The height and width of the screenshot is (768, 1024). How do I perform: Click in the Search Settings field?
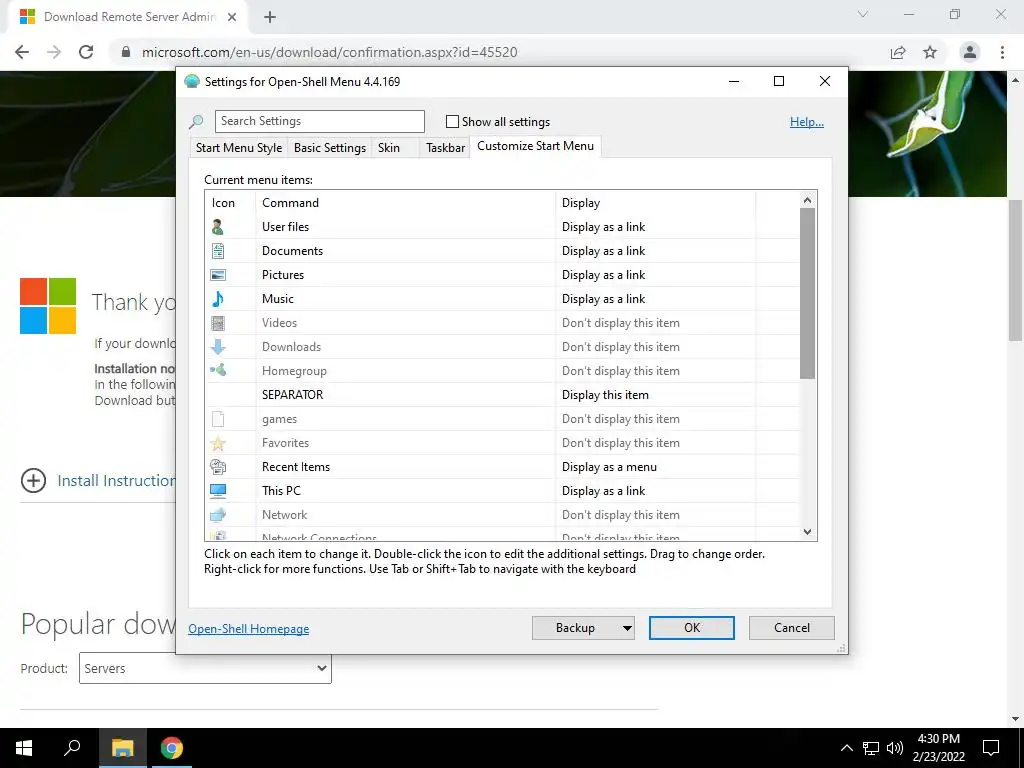(x=319, y=121)
